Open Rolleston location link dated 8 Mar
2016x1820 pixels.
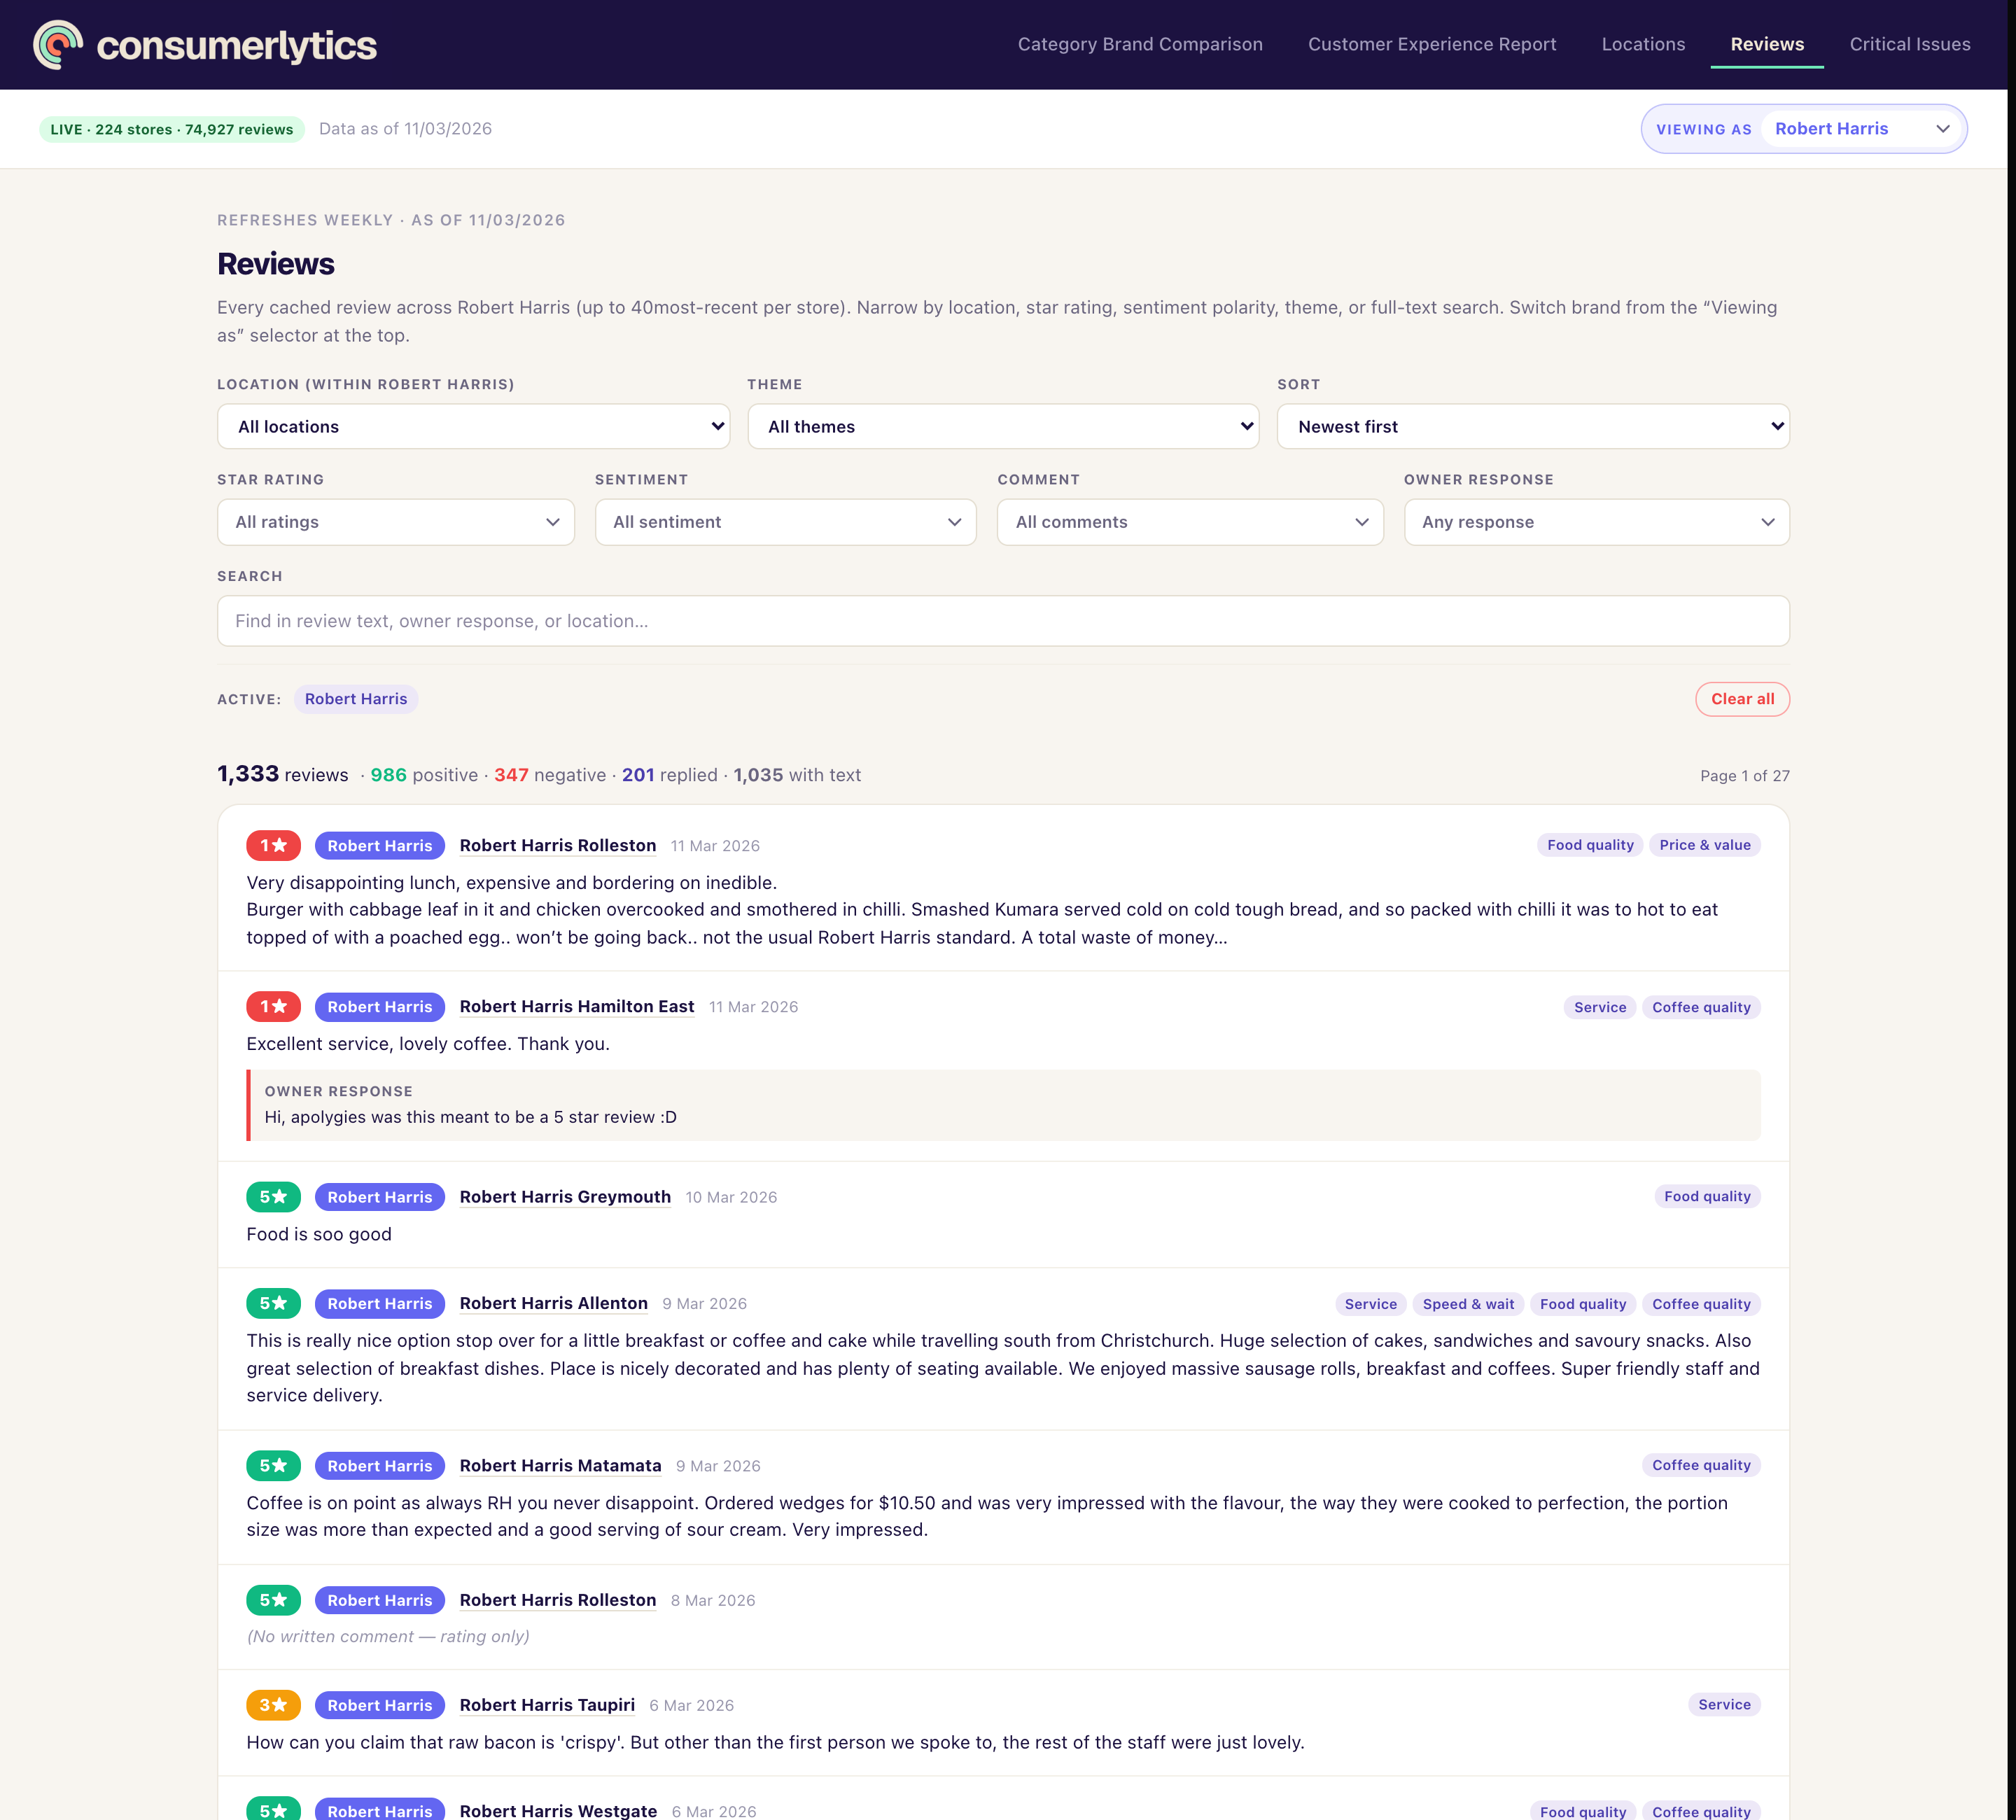coord(558,1600)
